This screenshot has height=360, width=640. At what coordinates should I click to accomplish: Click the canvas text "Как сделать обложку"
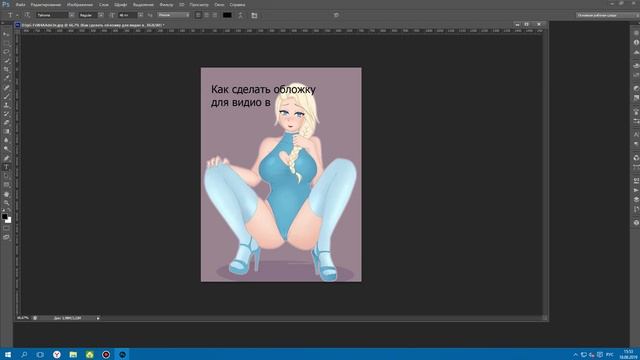(263, 89)
